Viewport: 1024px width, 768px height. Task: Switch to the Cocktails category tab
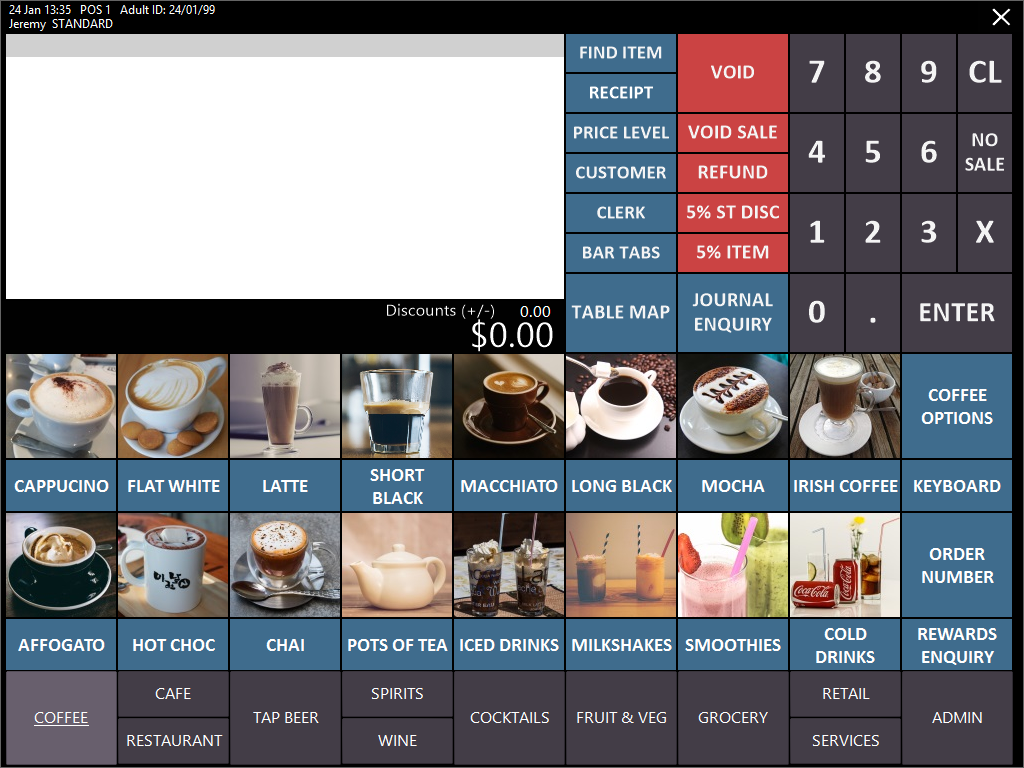509,718
